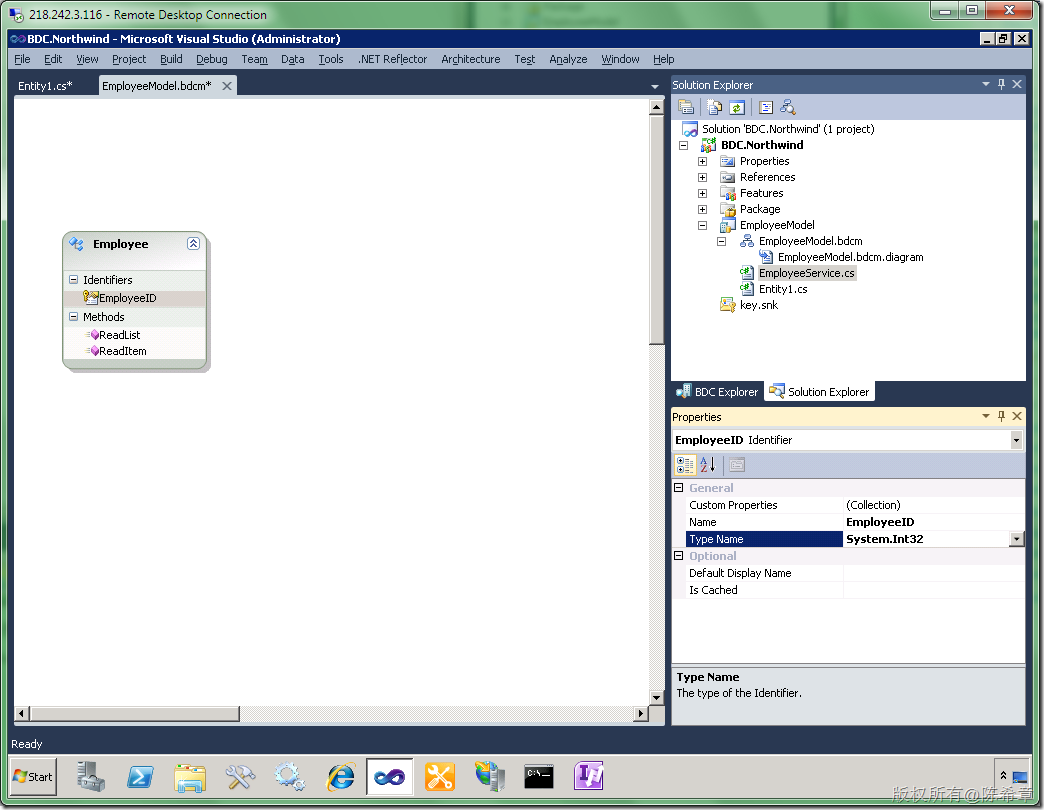Click the Properties icon in Solution Explorer toolbar
This screenshot has width=1044, height=810.
point(686,107)
